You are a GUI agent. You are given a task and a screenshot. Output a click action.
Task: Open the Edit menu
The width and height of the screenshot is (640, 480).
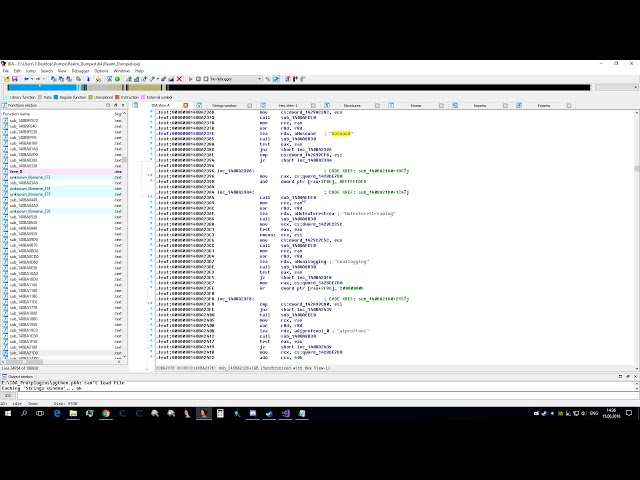17,71
